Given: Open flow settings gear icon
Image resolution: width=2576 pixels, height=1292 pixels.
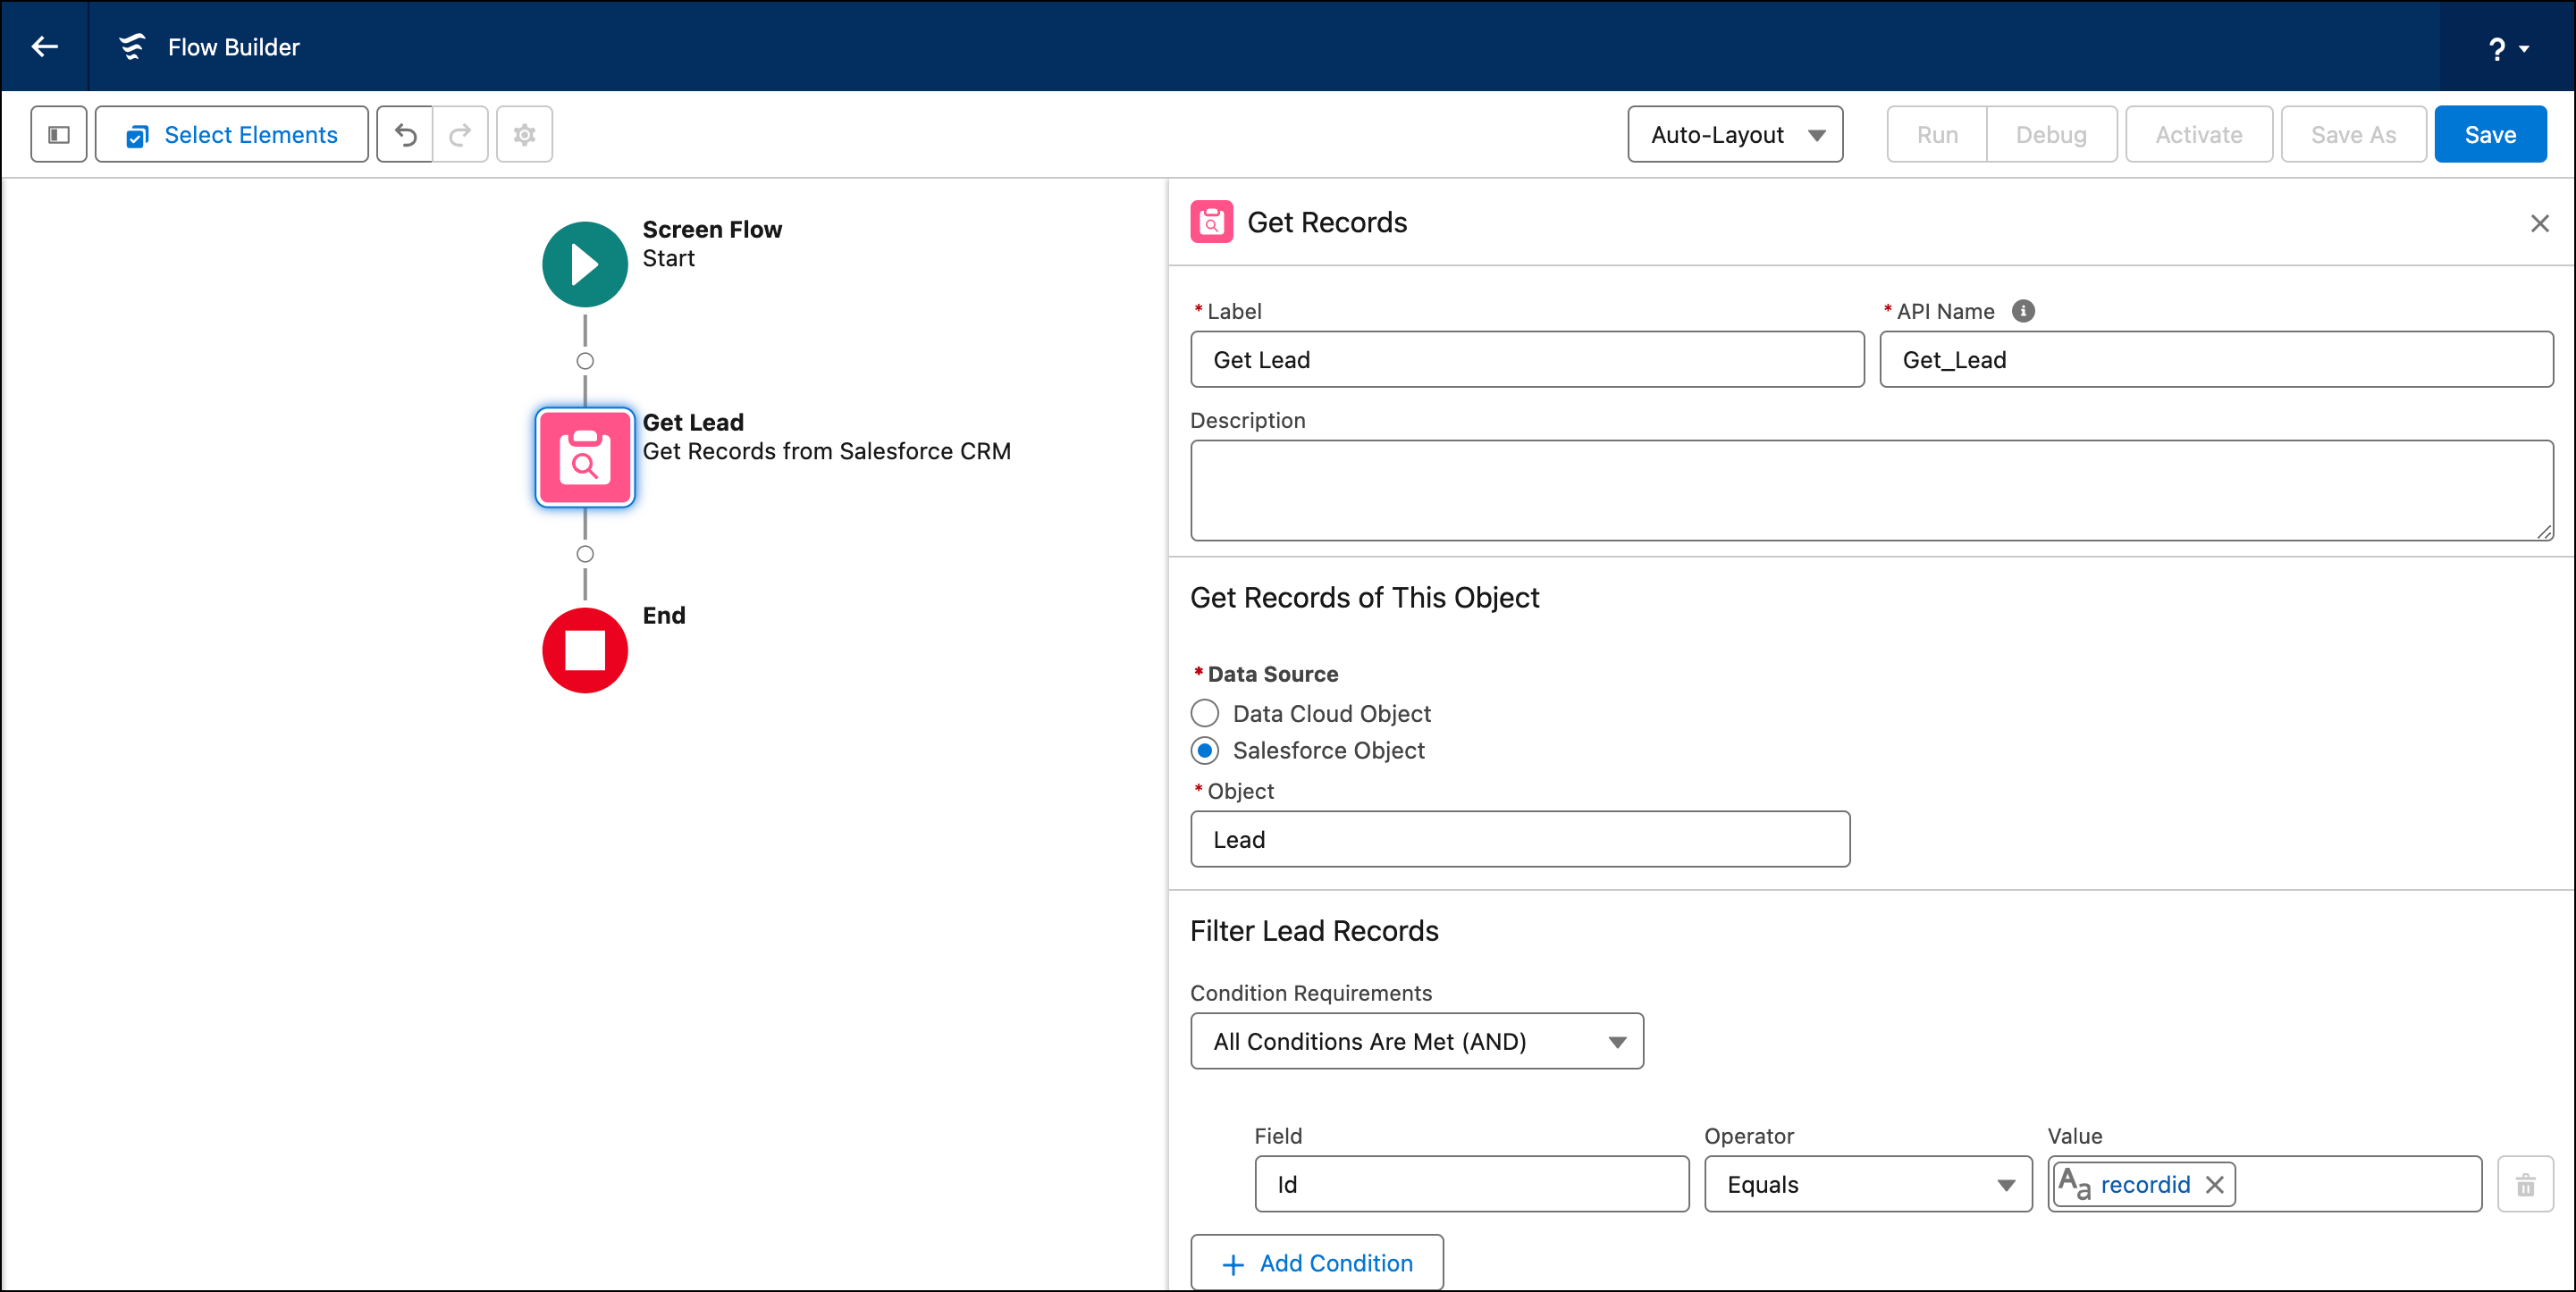Looking at the screenshot, I should (525, 134).
